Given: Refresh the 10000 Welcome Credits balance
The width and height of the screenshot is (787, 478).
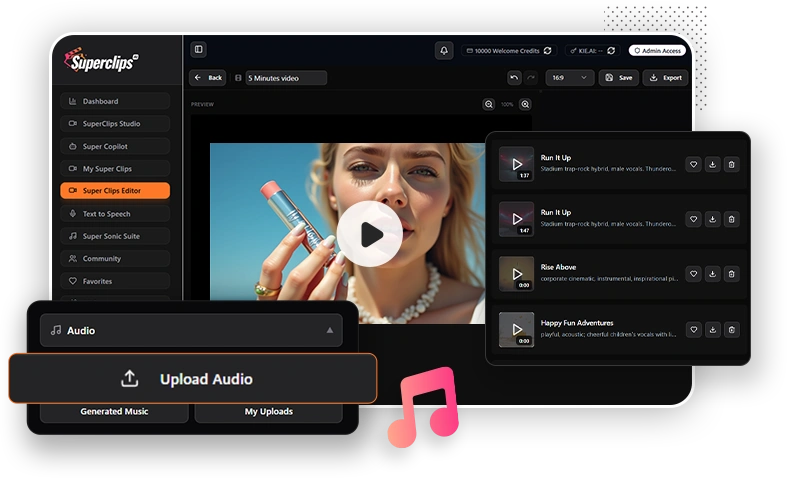Looking at the screenshot, I should click(x=548, y=51).
